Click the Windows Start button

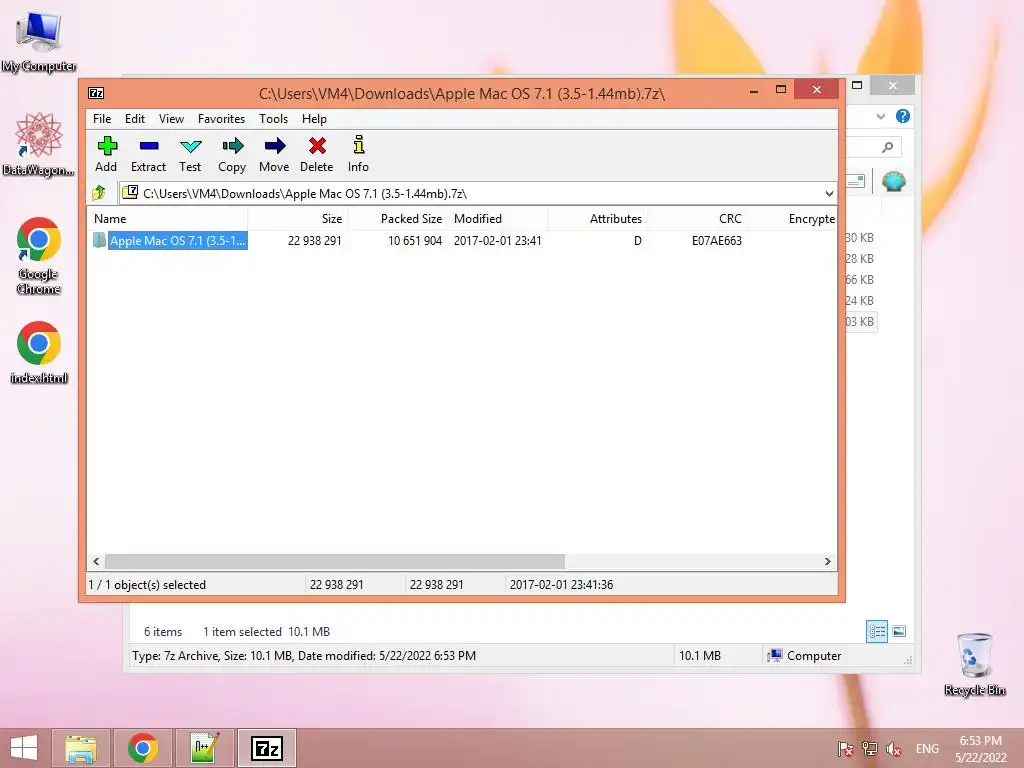tap(24, 748)
